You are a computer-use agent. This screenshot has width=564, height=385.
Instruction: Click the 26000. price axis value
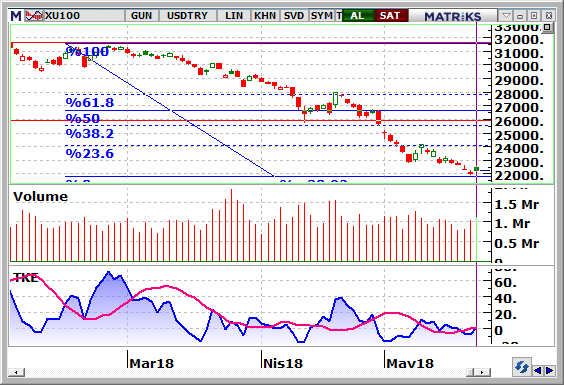[x=519, y=122]
